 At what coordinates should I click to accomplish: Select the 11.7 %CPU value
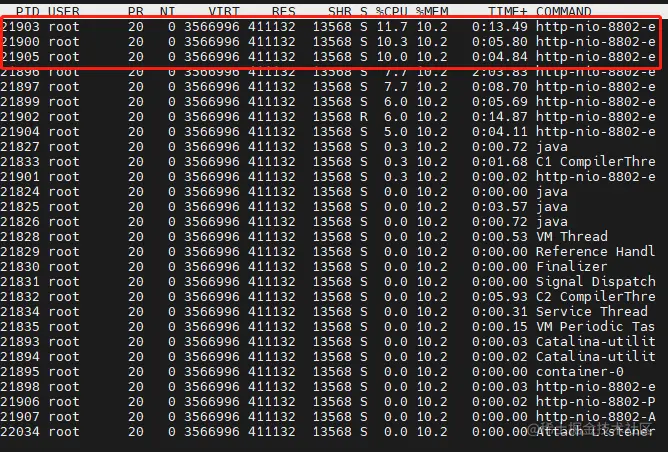[x=392, y=27]
